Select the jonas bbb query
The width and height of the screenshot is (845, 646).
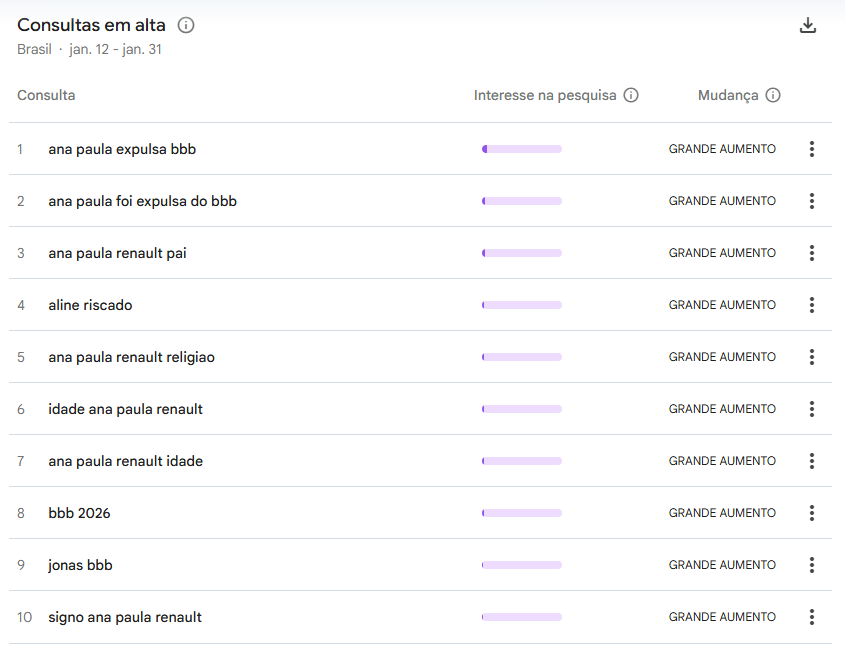80,565
